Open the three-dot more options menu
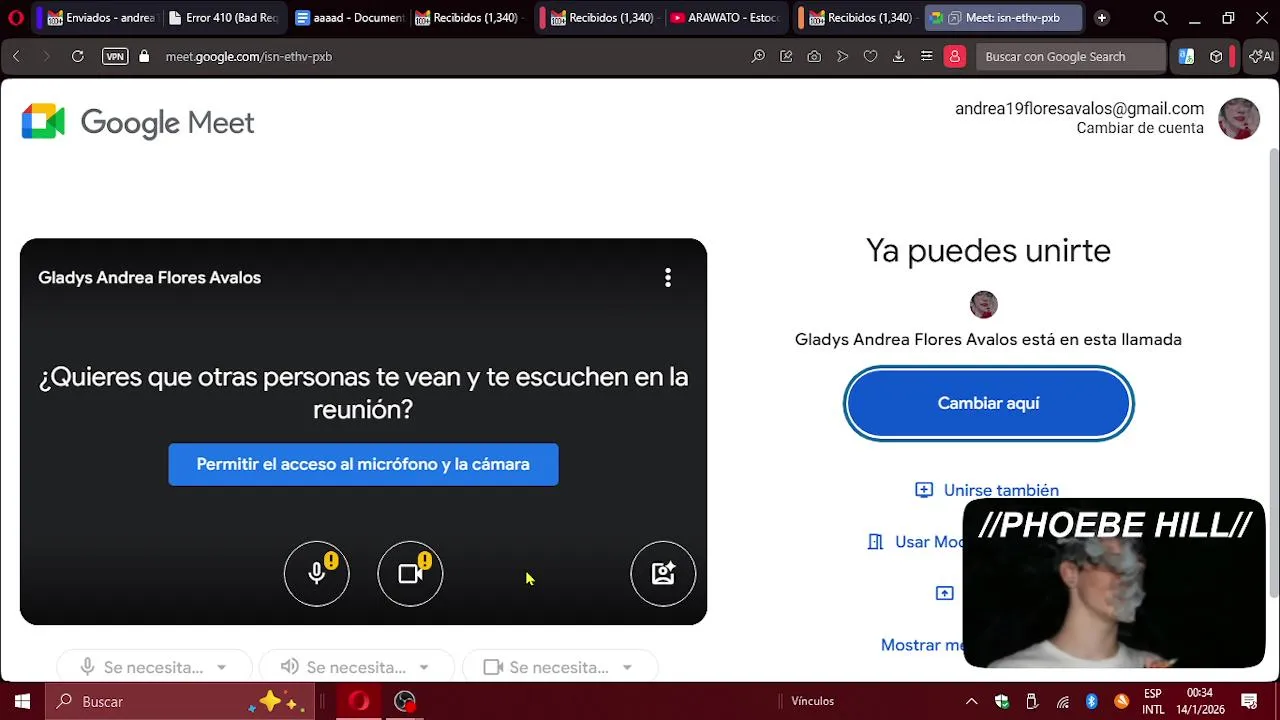This screenshot has width=1280, height=720. [668, 278]
